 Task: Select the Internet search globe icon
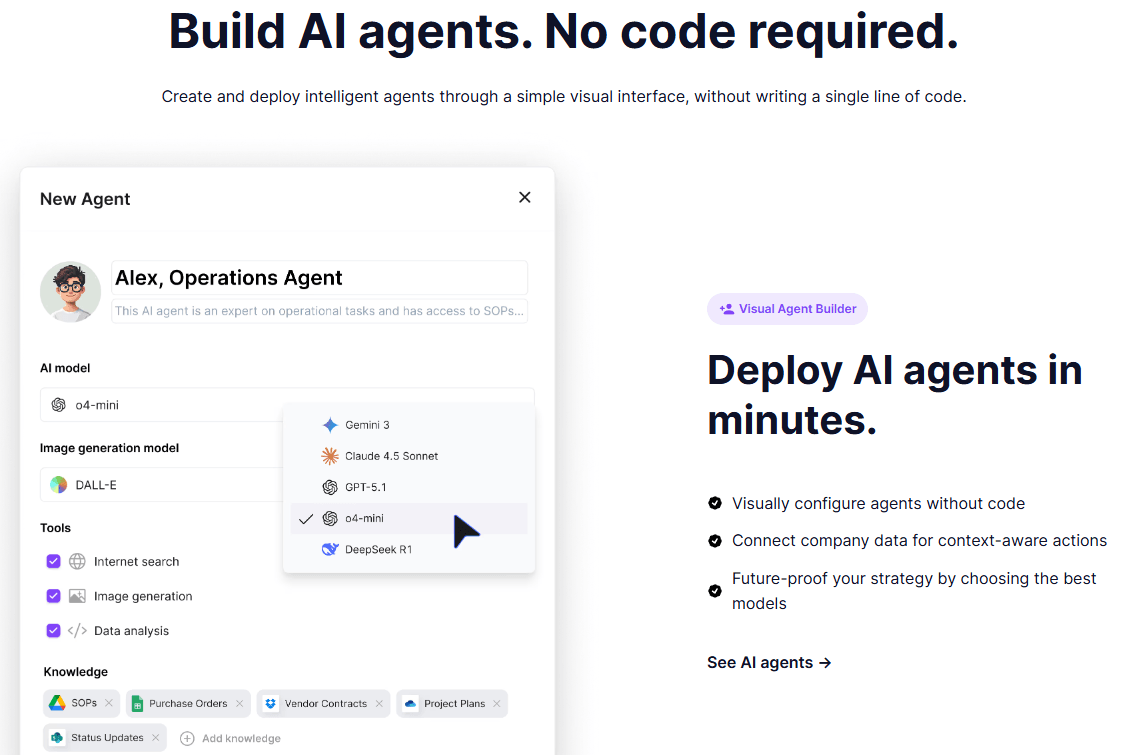point(78,561)
